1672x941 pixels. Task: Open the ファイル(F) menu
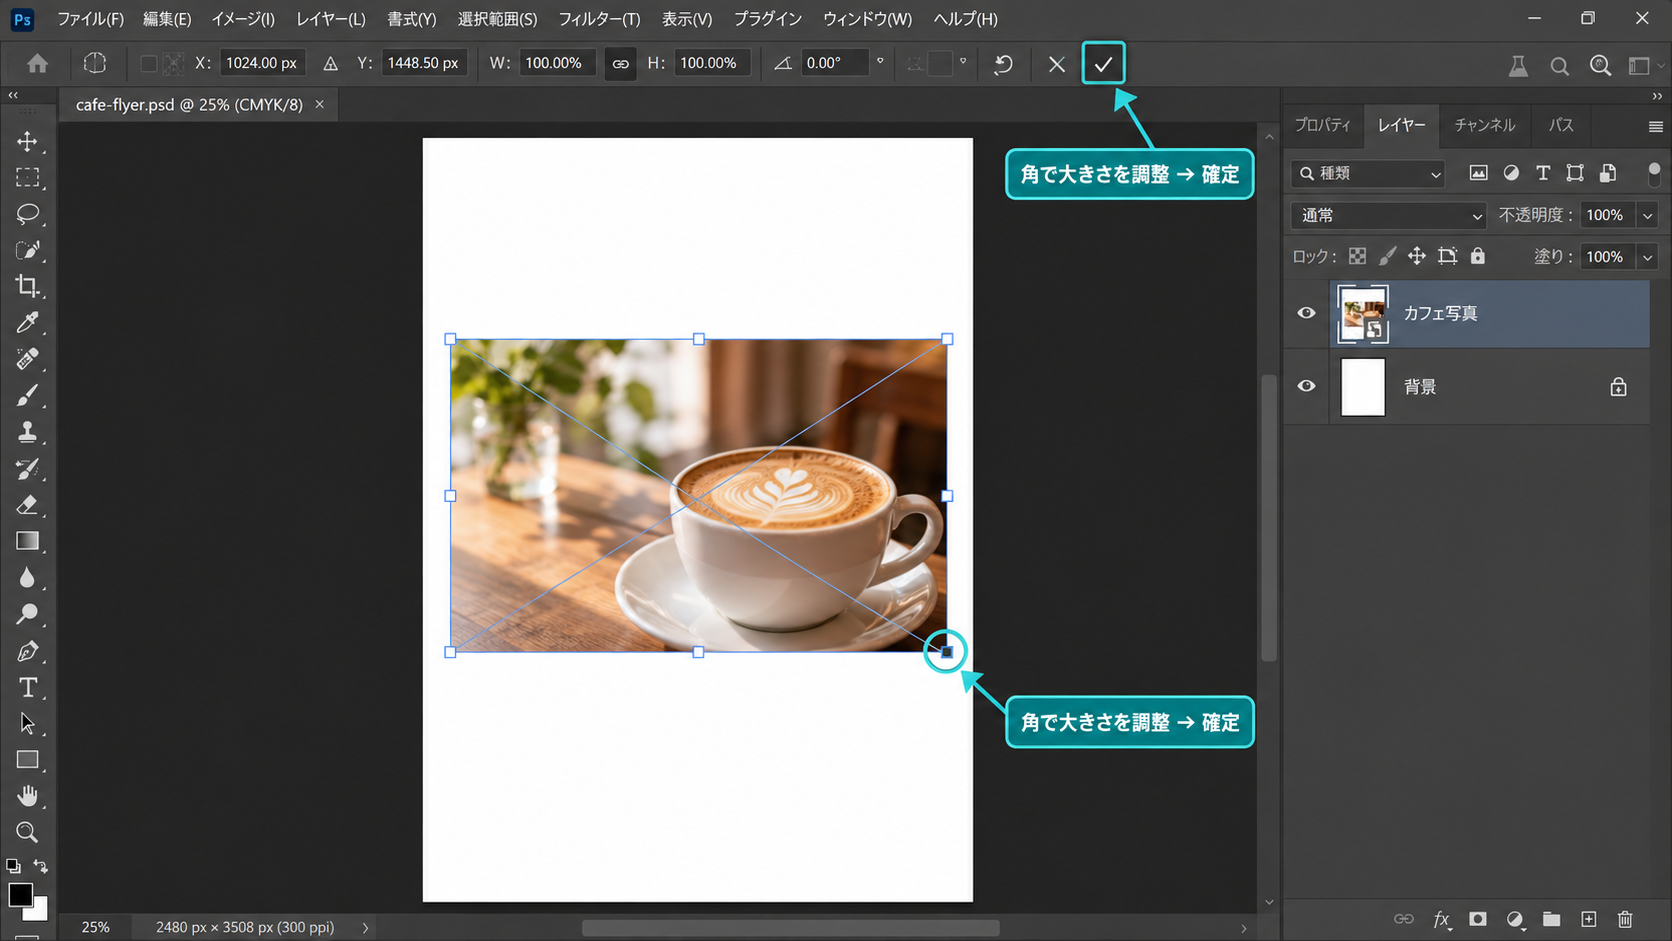point(90,19)
